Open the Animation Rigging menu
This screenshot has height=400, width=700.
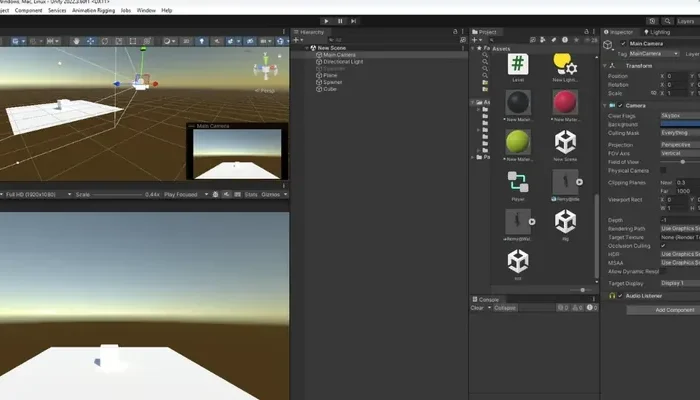93,10
